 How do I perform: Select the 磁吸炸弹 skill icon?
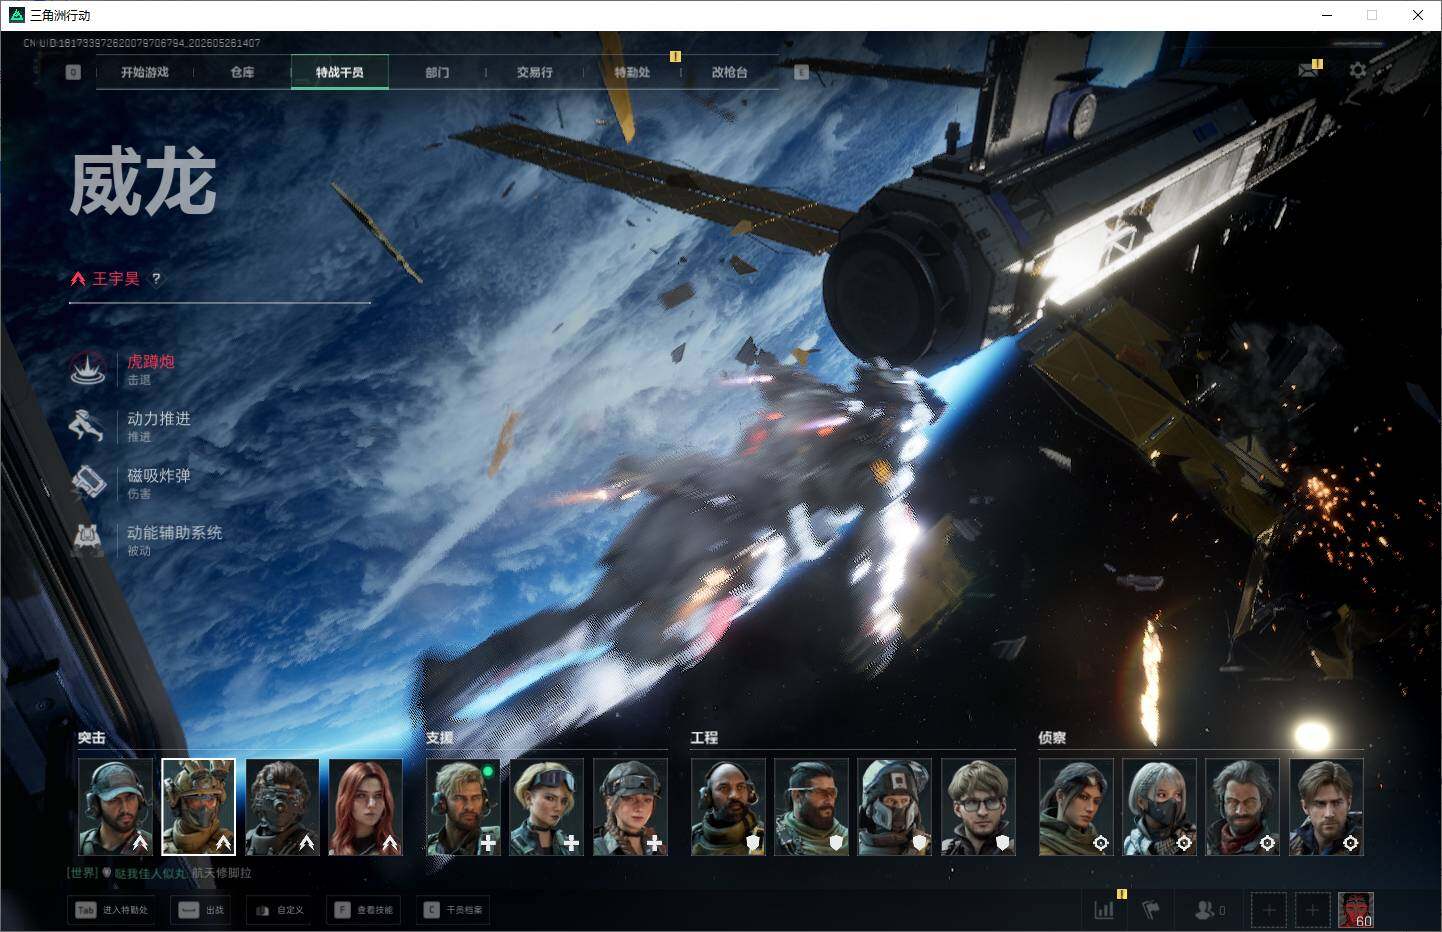(x=88, y=483)
